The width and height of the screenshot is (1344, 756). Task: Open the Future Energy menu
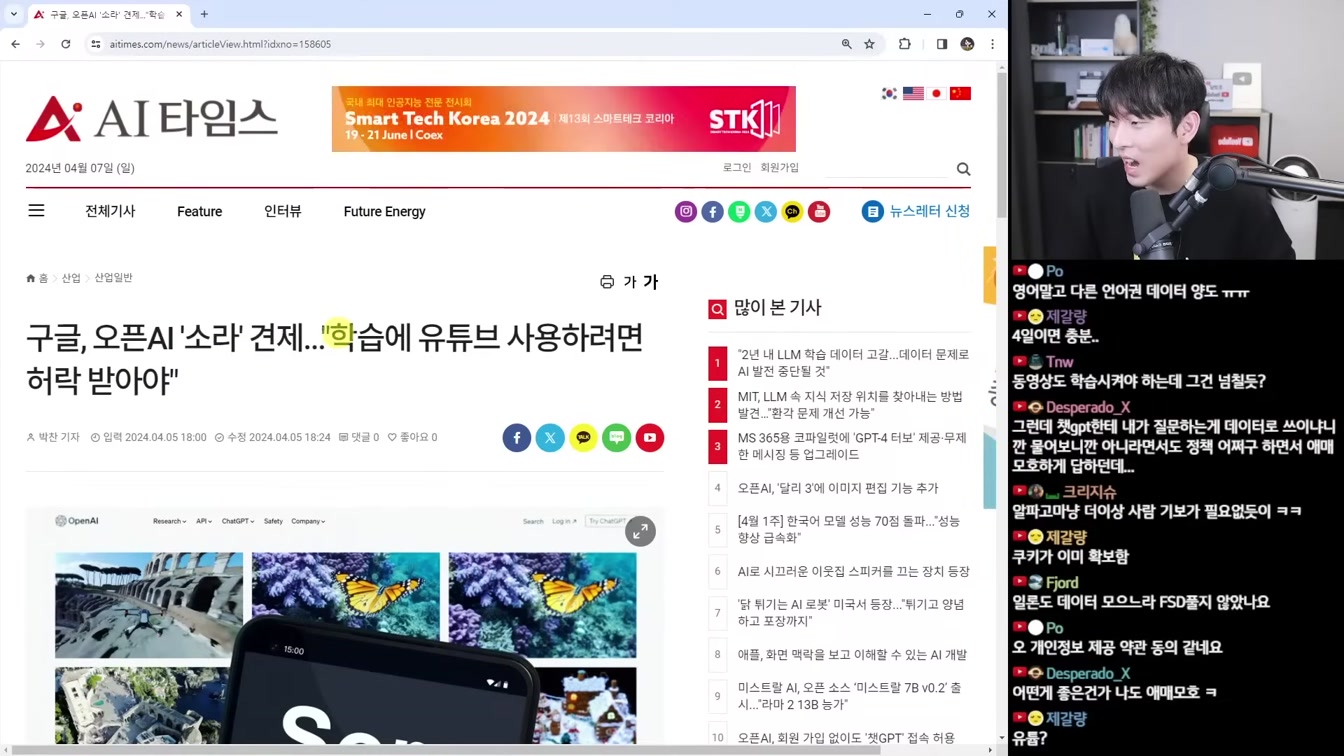384,211
